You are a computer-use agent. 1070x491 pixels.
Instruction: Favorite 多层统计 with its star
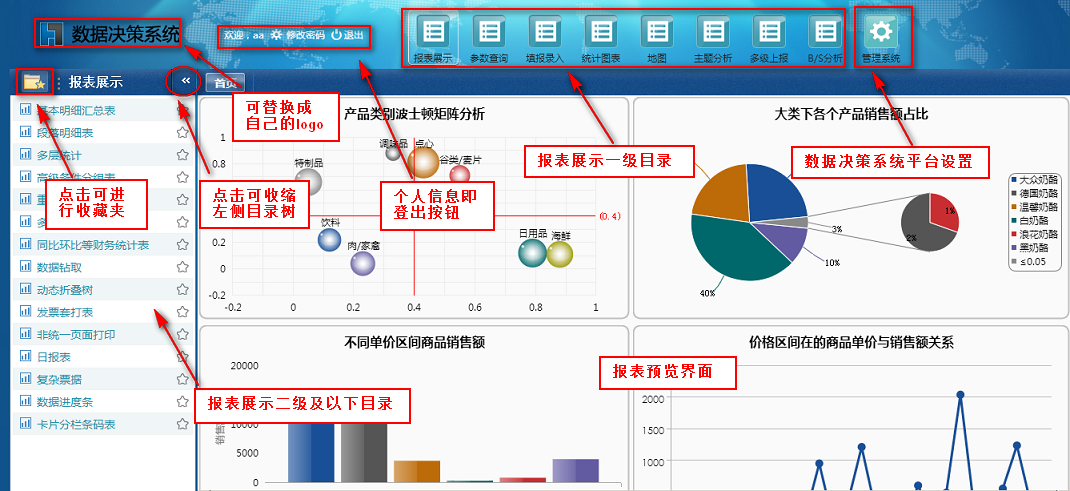182,155
